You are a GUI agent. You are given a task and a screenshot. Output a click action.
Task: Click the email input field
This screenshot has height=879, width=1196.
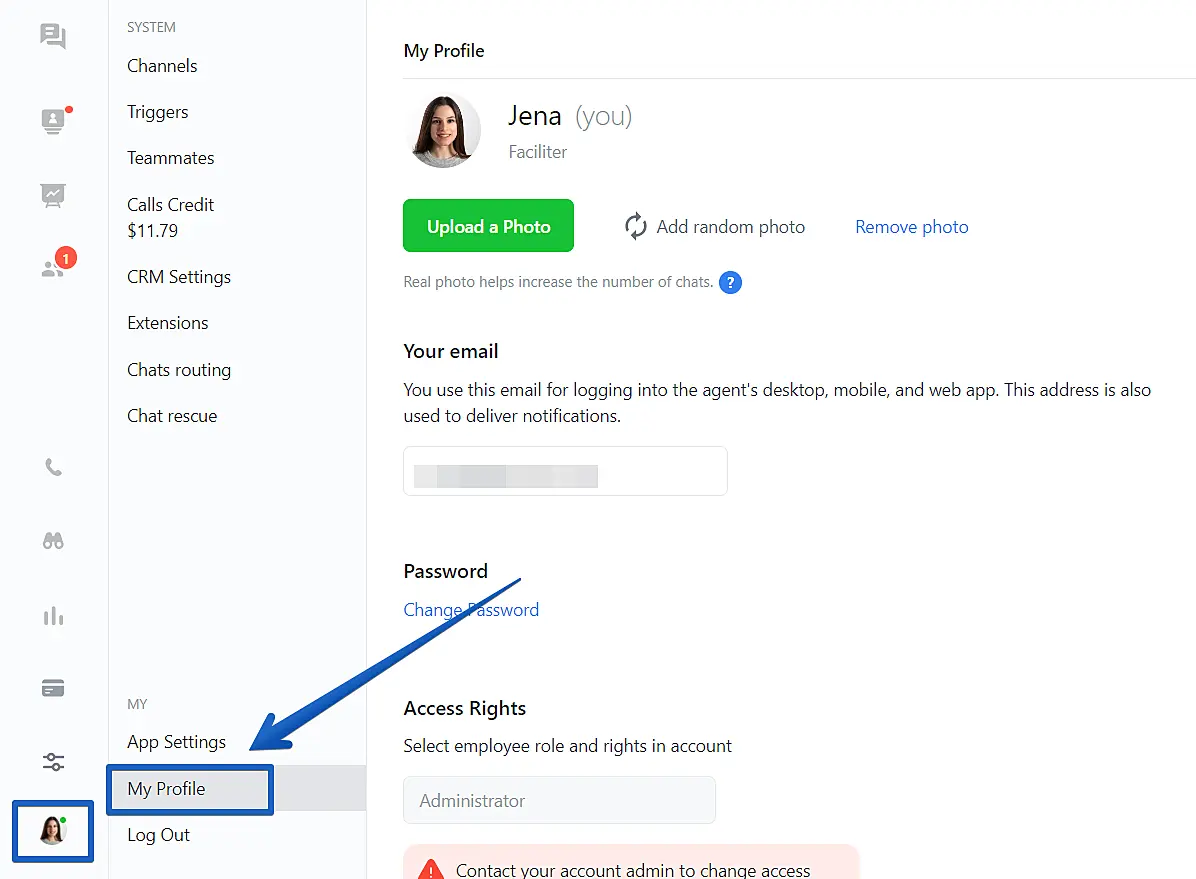(565, 471)
